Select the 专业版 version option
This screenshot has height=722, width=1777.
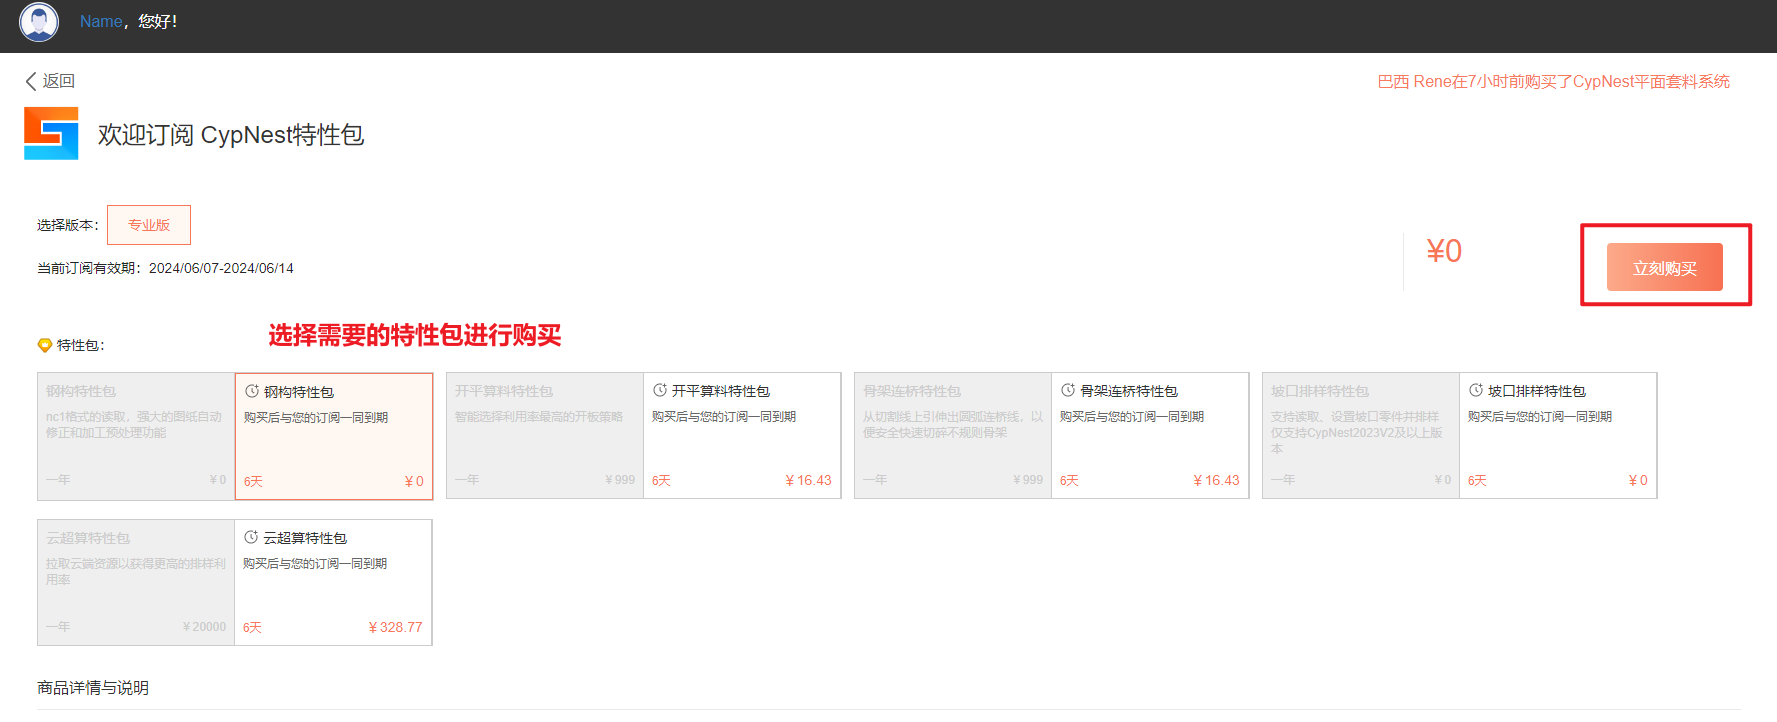(x=149, y=225)
